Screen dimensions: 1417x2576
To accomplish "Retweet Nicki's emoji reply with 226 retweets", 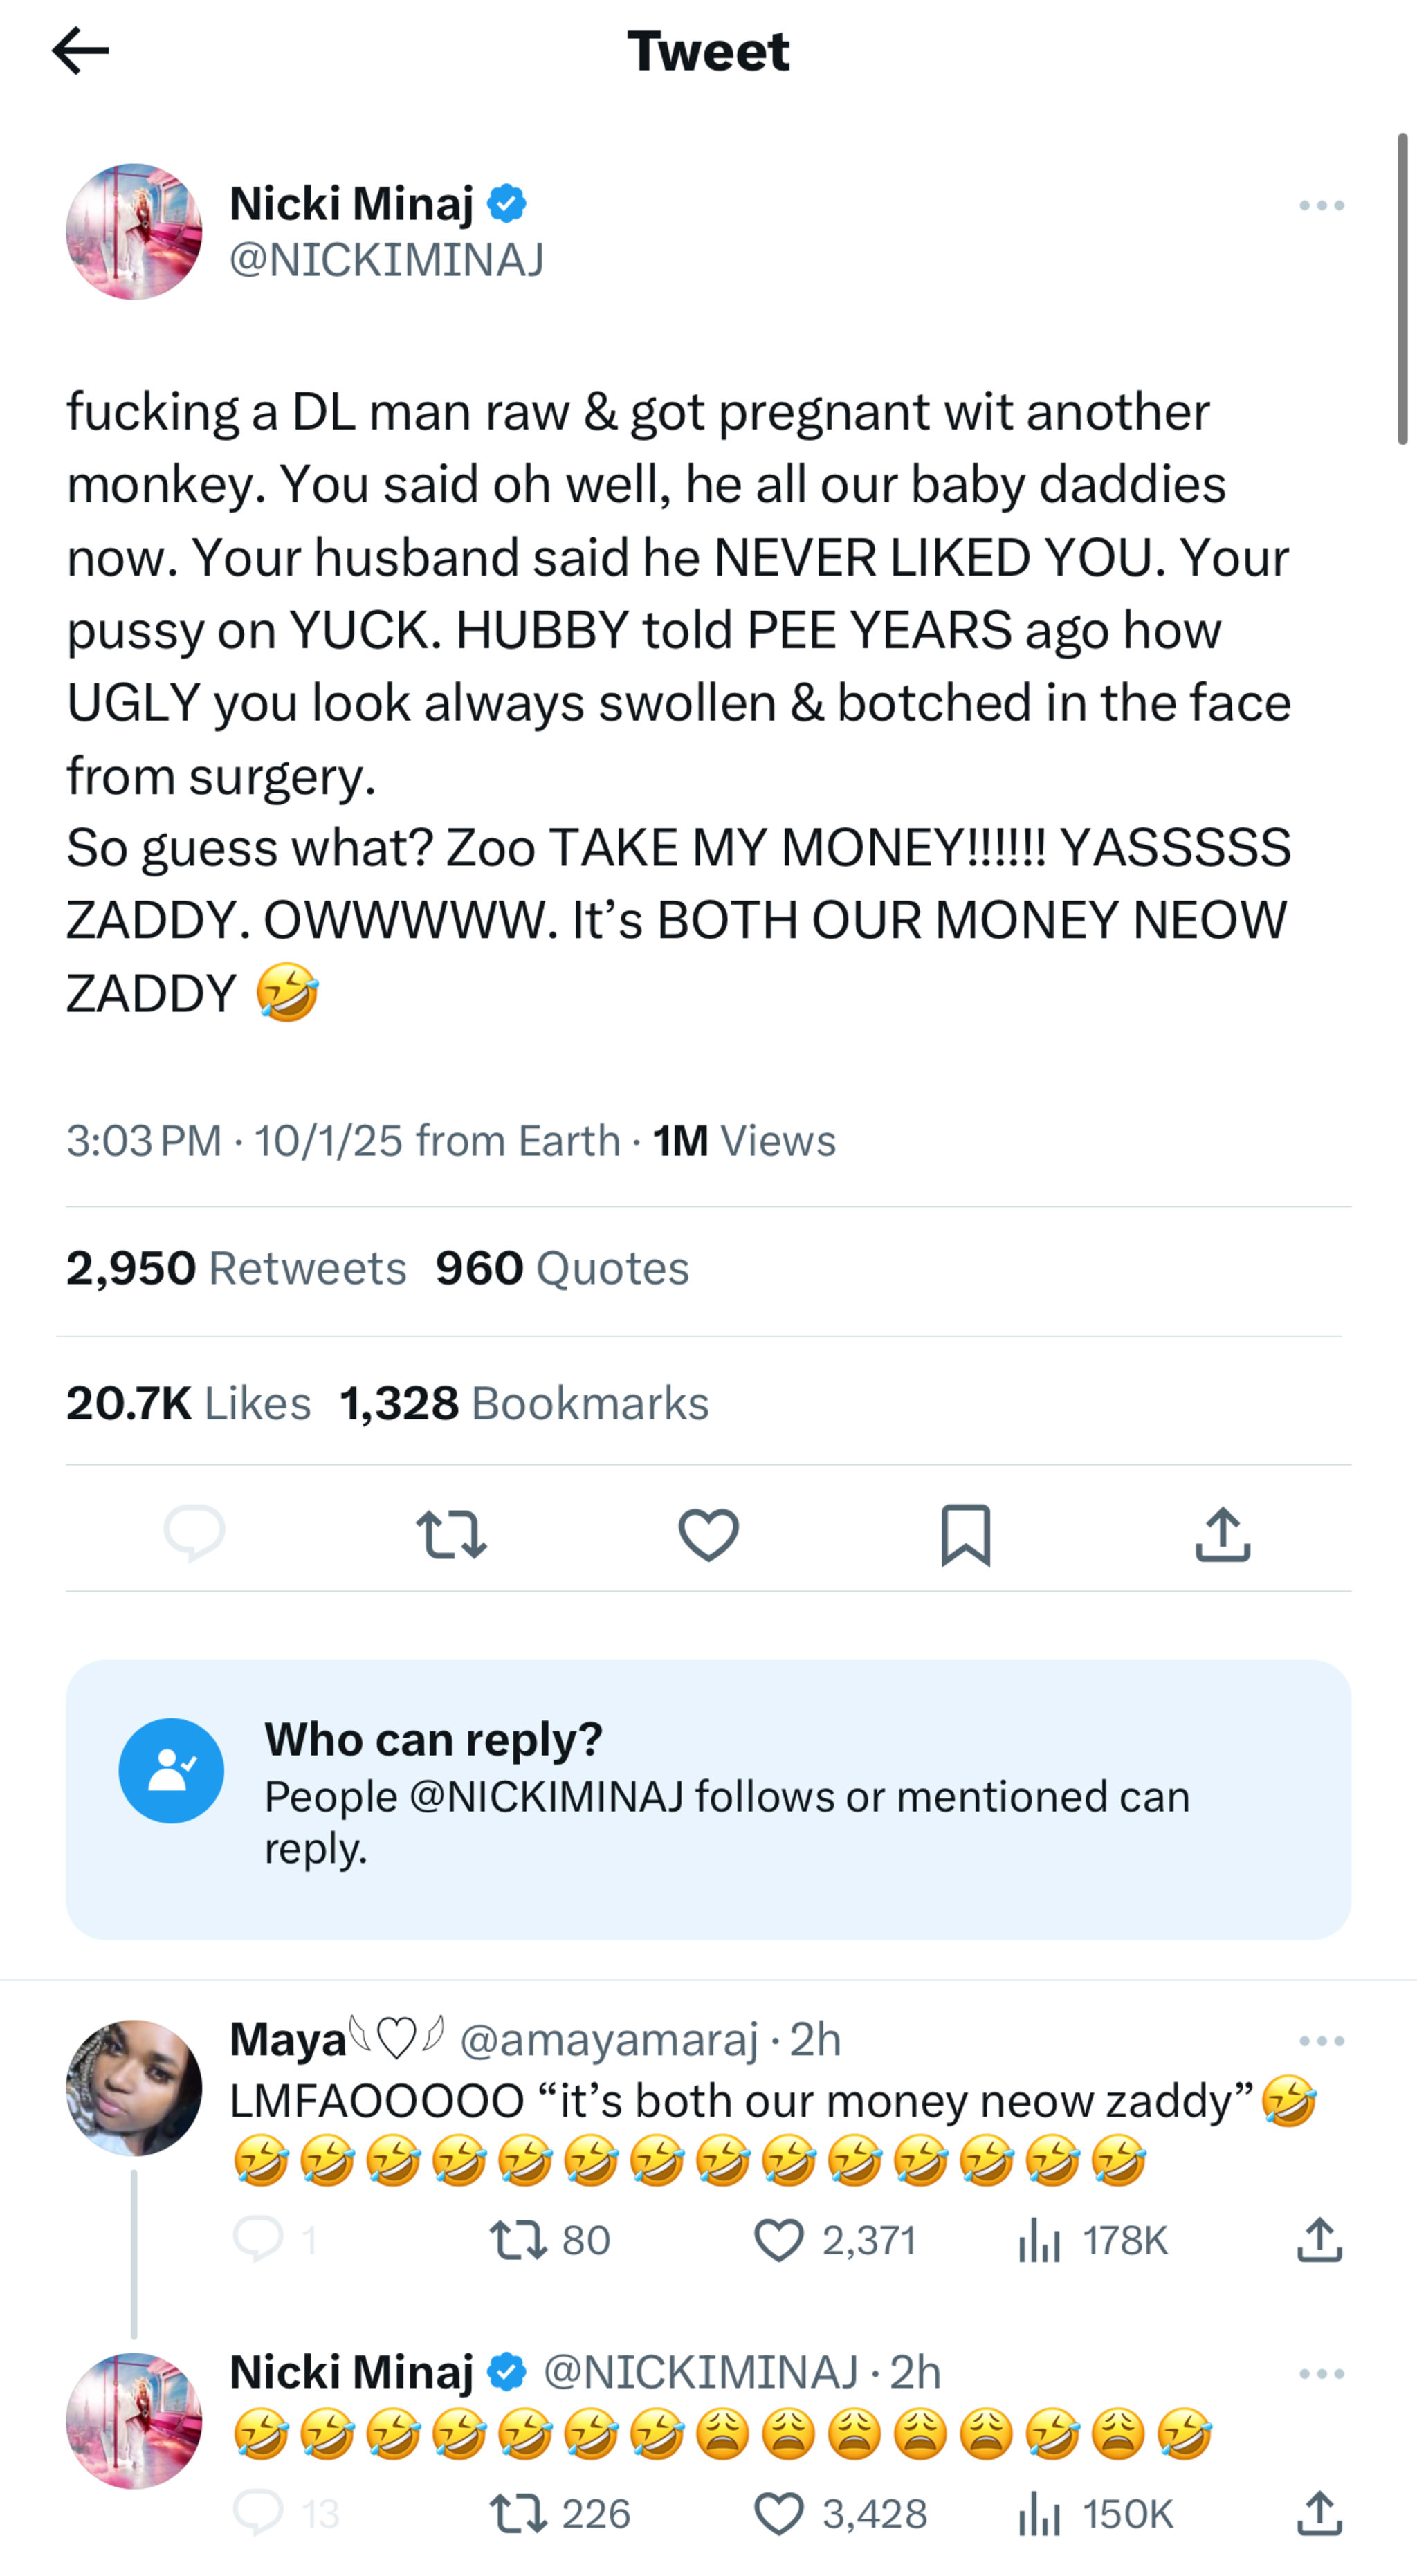I will click(x=519, y=2514).
